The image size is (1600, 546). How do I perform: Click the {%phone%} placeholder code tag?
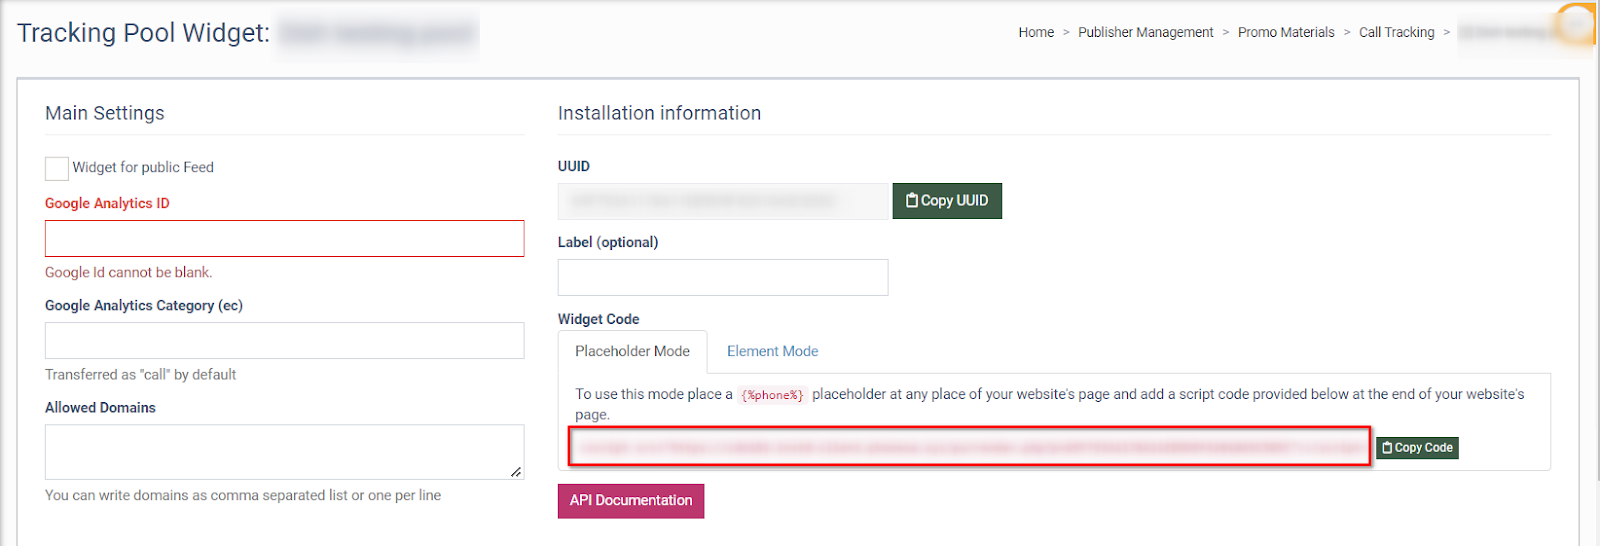772,395
